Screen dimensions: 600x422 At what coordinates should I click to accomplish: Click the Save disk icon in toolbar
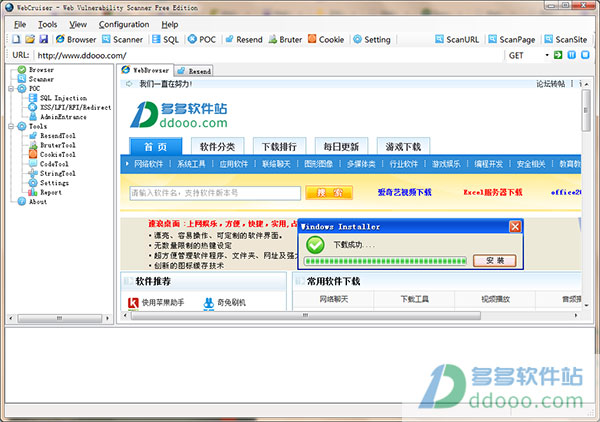pyautogui.click(x=44, y=39)
